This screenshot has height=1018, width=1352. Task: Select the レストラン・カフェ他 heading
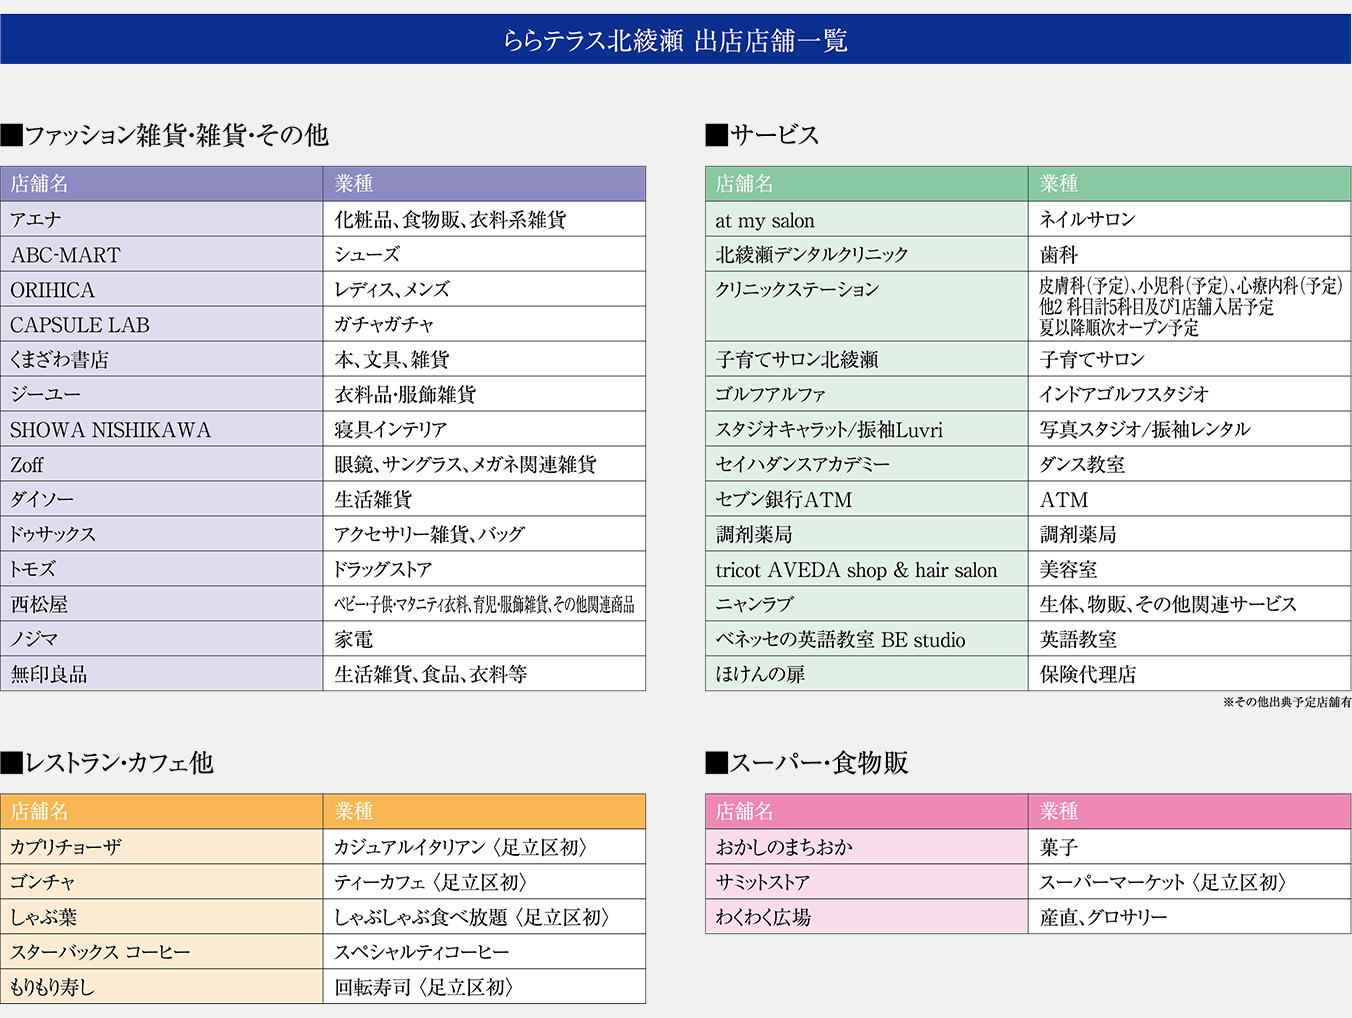(107, 763)
